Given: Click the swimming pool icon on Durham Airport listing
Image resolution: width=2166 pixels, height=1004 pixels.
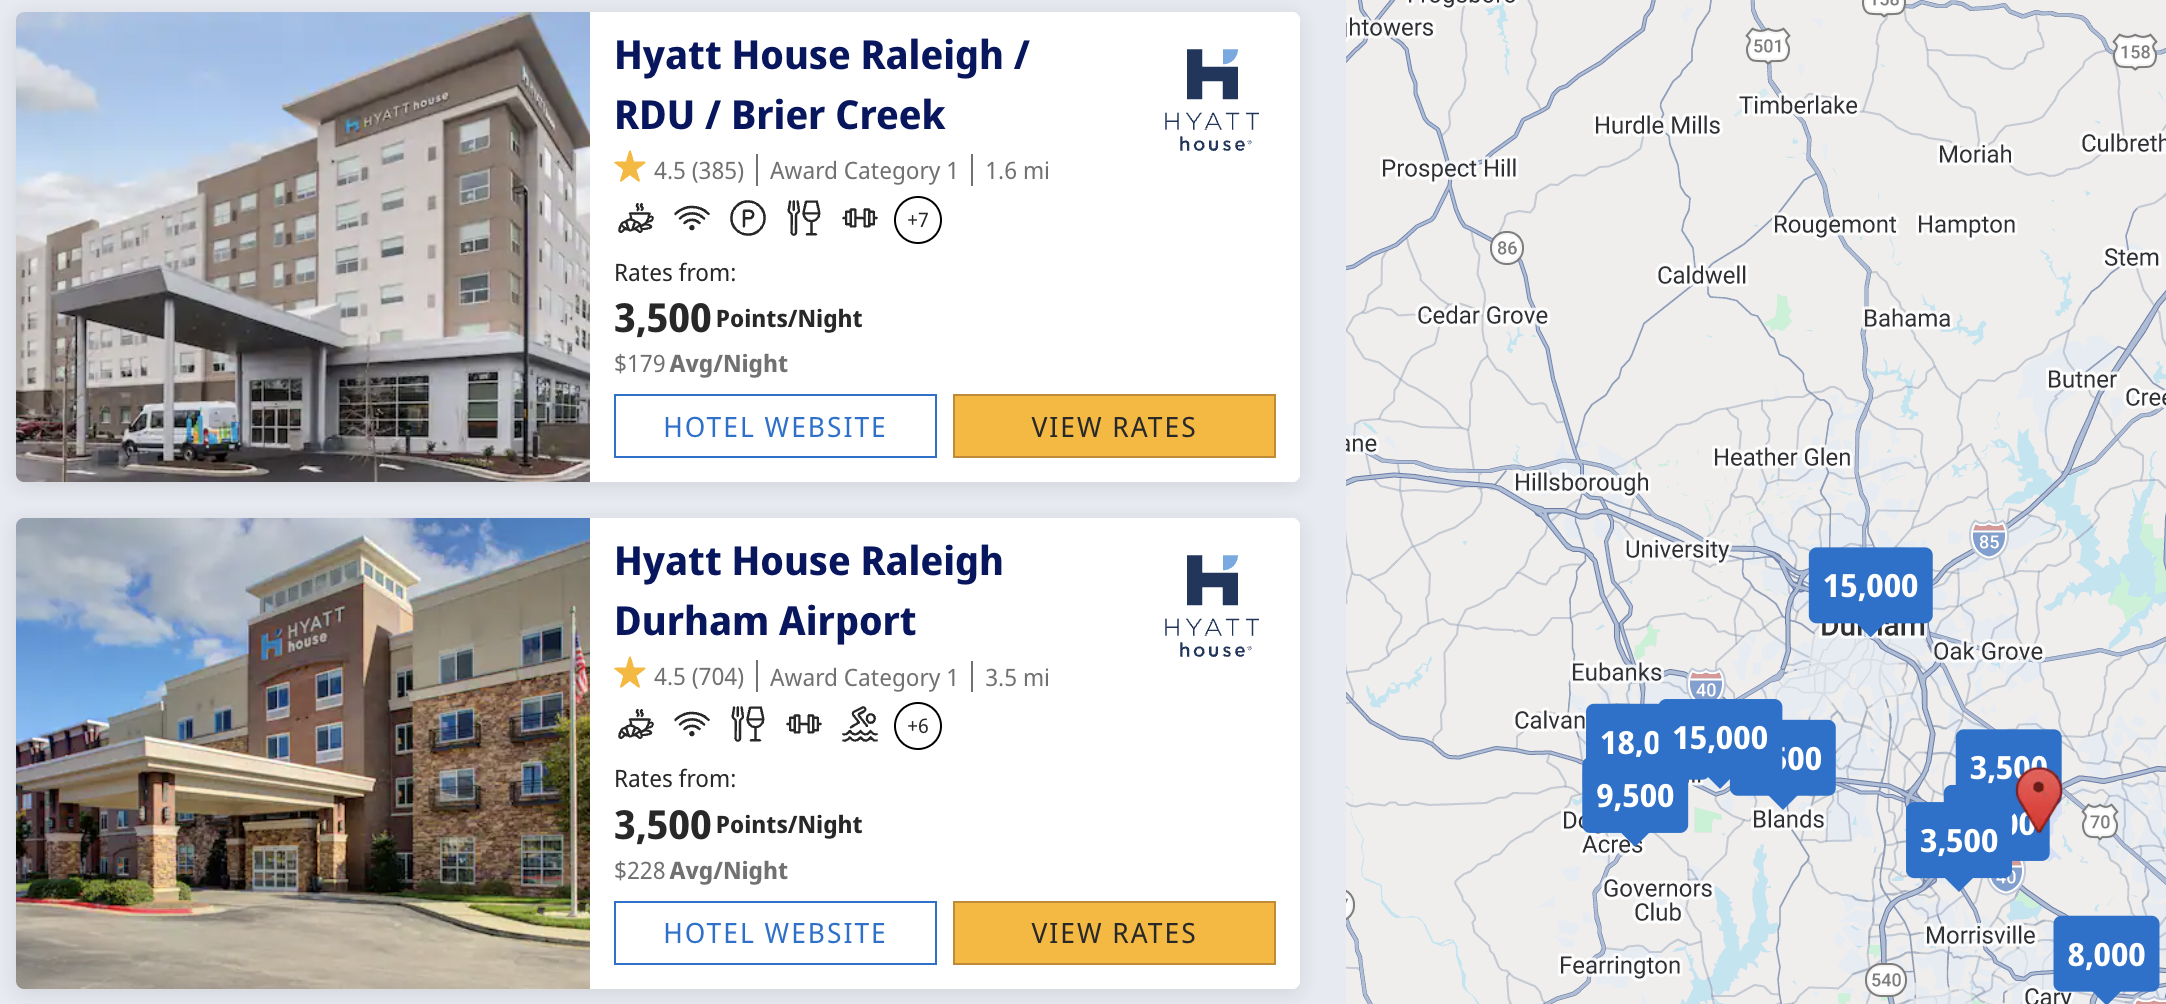Looking at the screenshot, I should (x=861, y=726).
